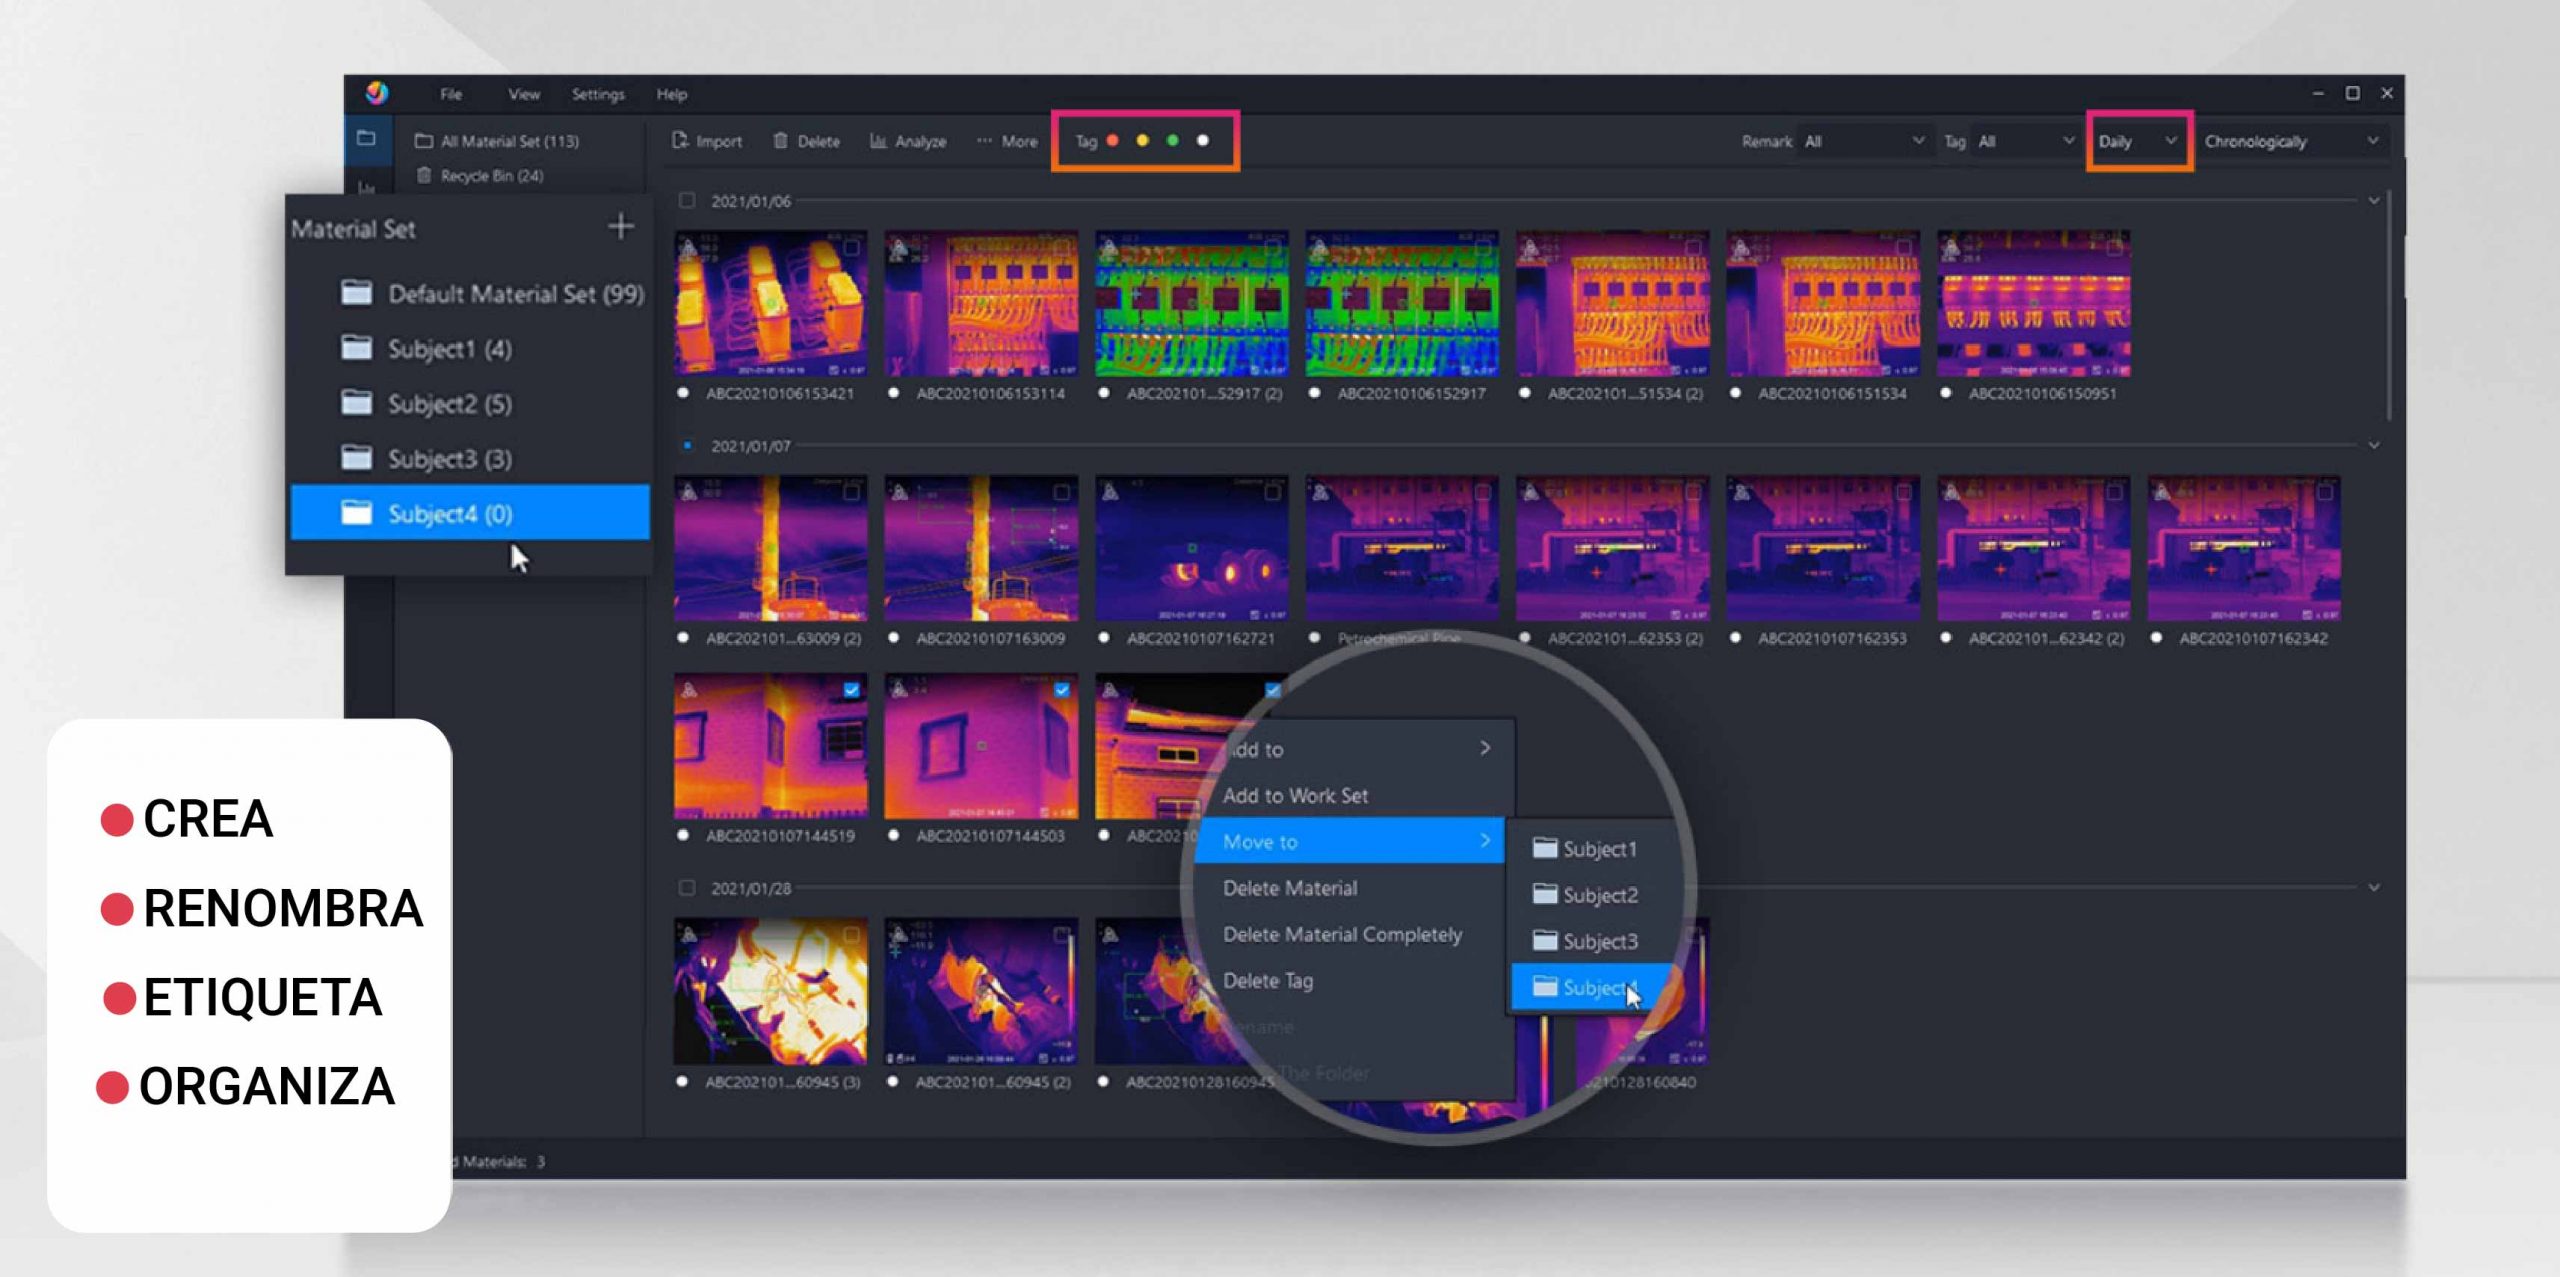Apply the red tag color dot
This screenshot has width=2560, height=1277.
click(x=1112, y=141)
